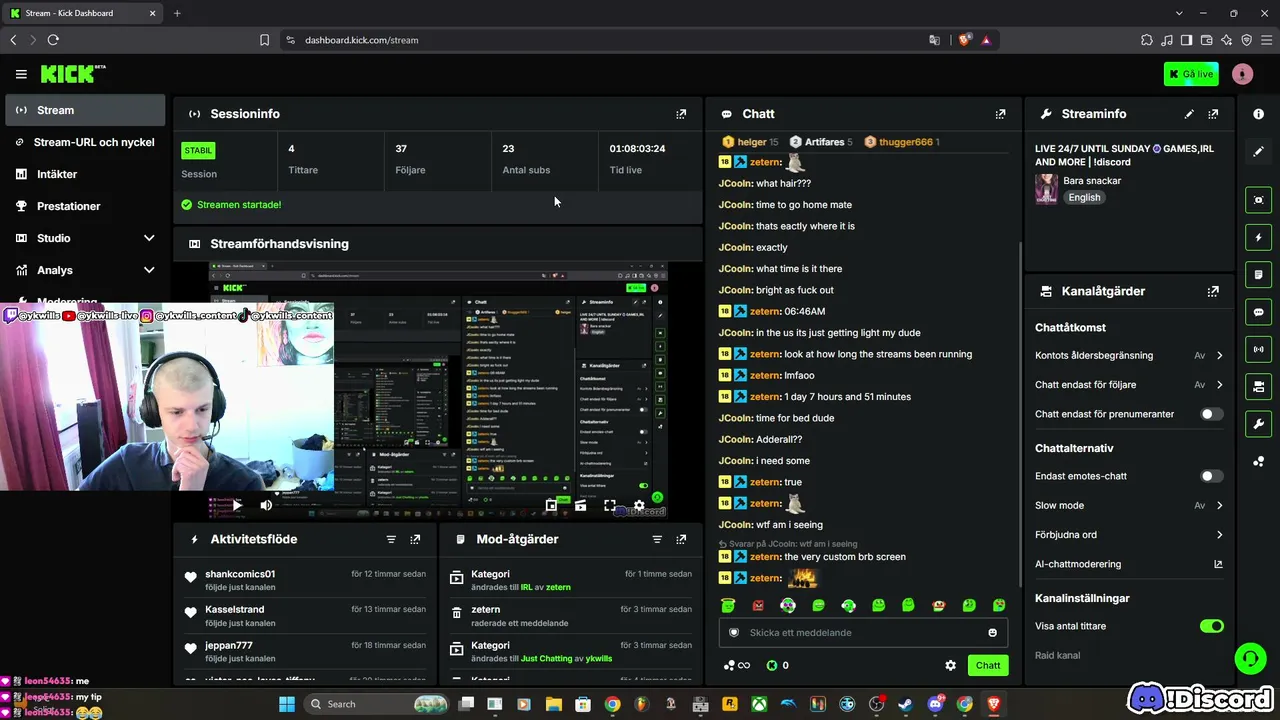This screenshot has height=720, width=1280.
Task: Toggle the channel actions icon in right rail
Action: tap(1258, 386)
